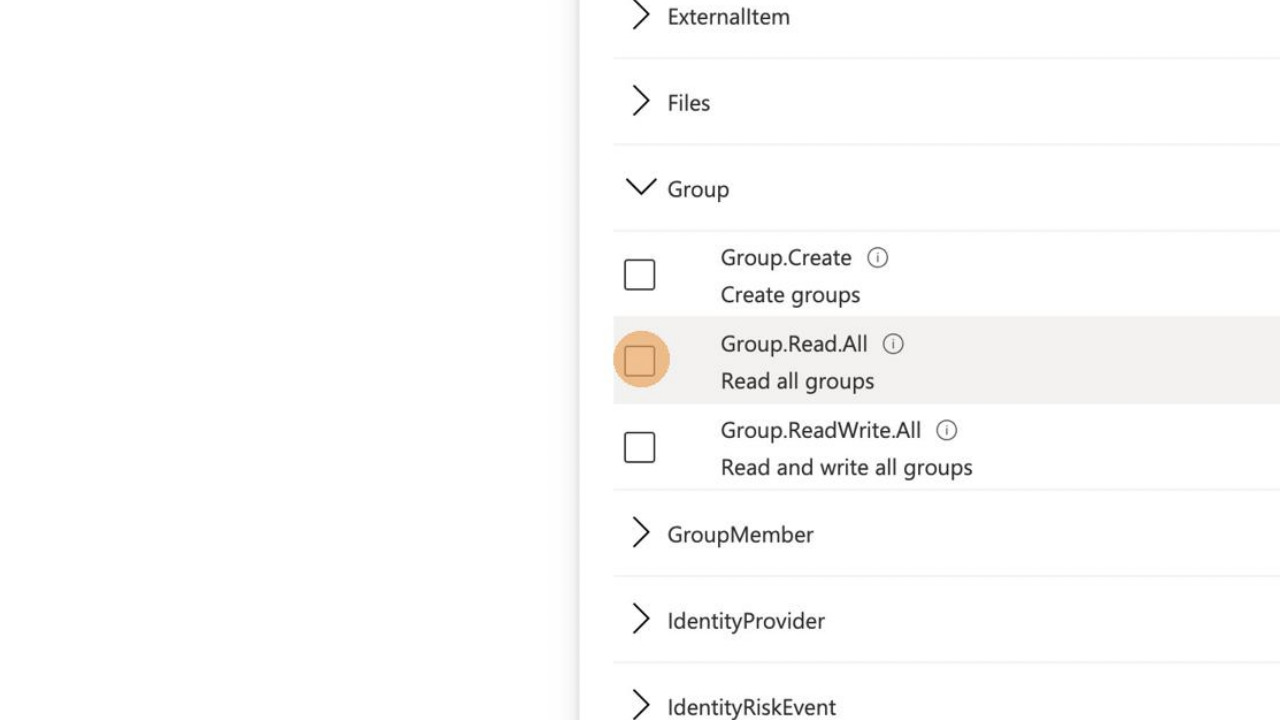Click the ExternalItem disclosure arrow
Screen dimensions: 1280x720
click(641, 15)
